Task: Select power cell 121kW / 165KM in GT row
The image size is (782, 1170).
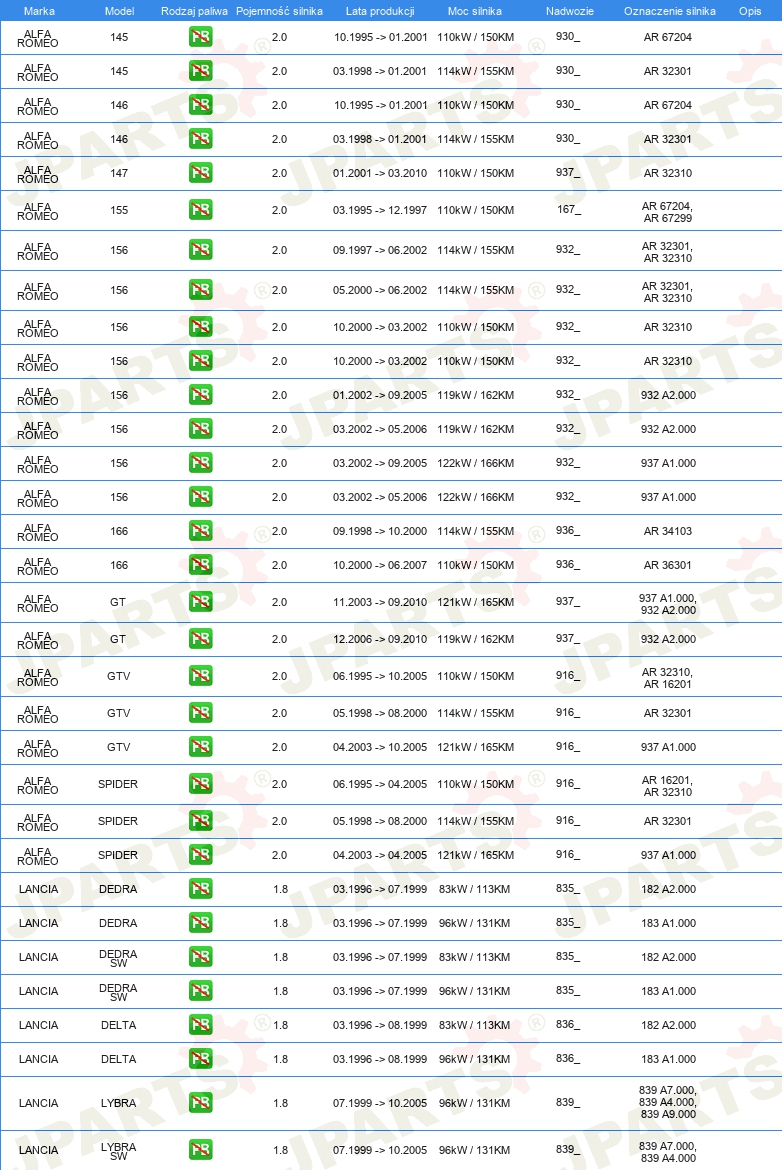Action: point(475,602)
